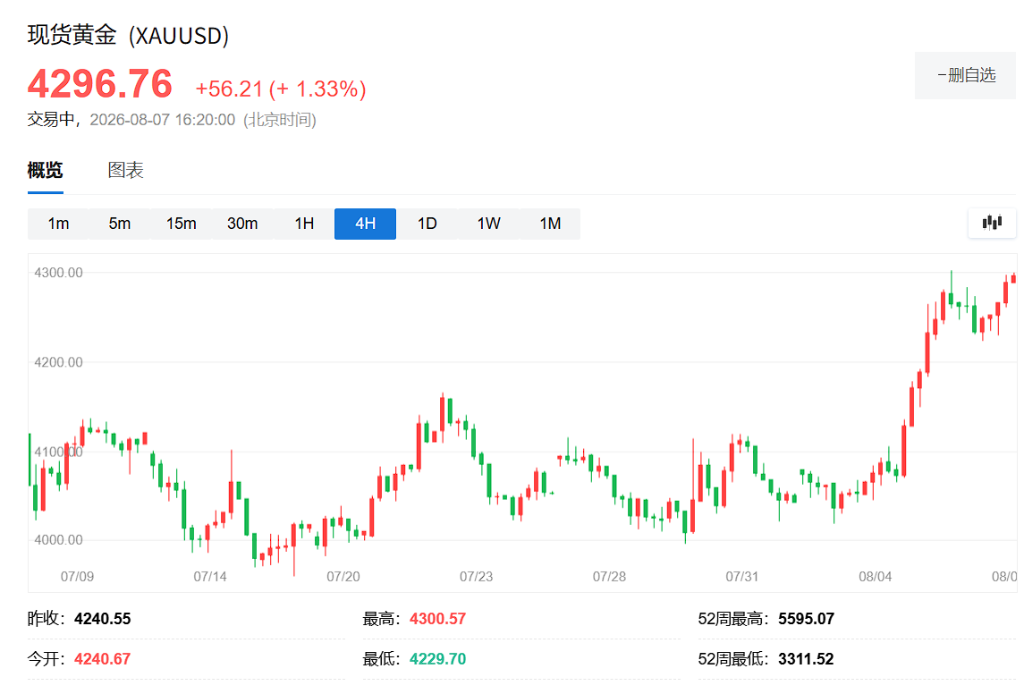
Task: Click the 07/23 date marker on axis
Action: 476,577
